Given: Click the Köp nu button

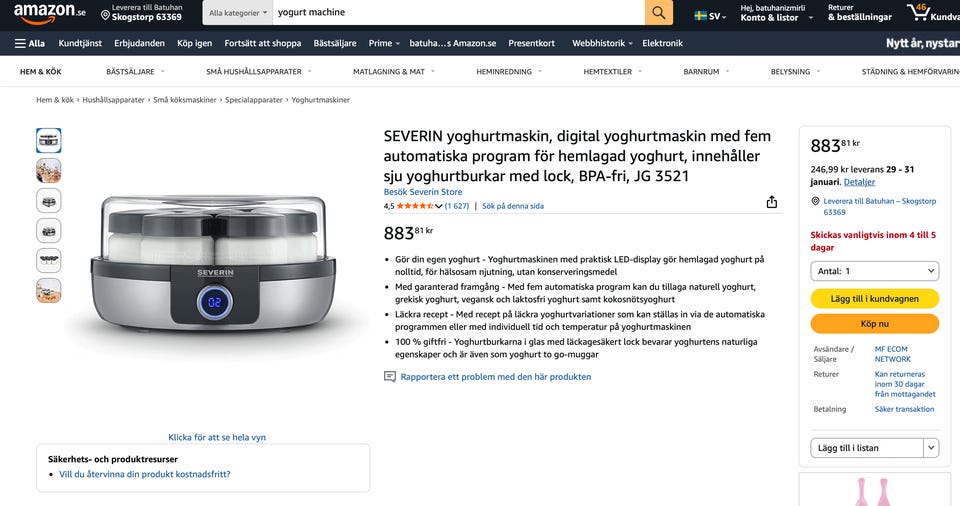Looking at the screenshot, I should 874,323.
